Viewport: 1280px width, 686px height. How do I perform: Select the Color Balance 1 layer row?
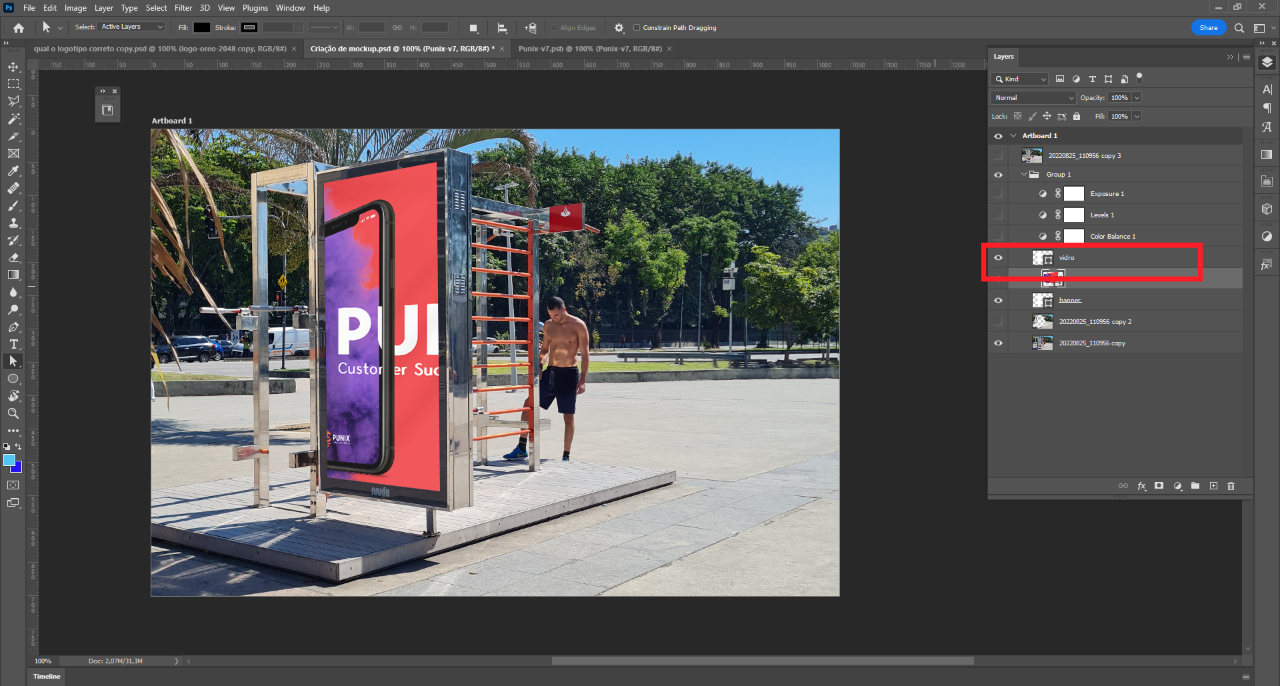pos(1115,236)
